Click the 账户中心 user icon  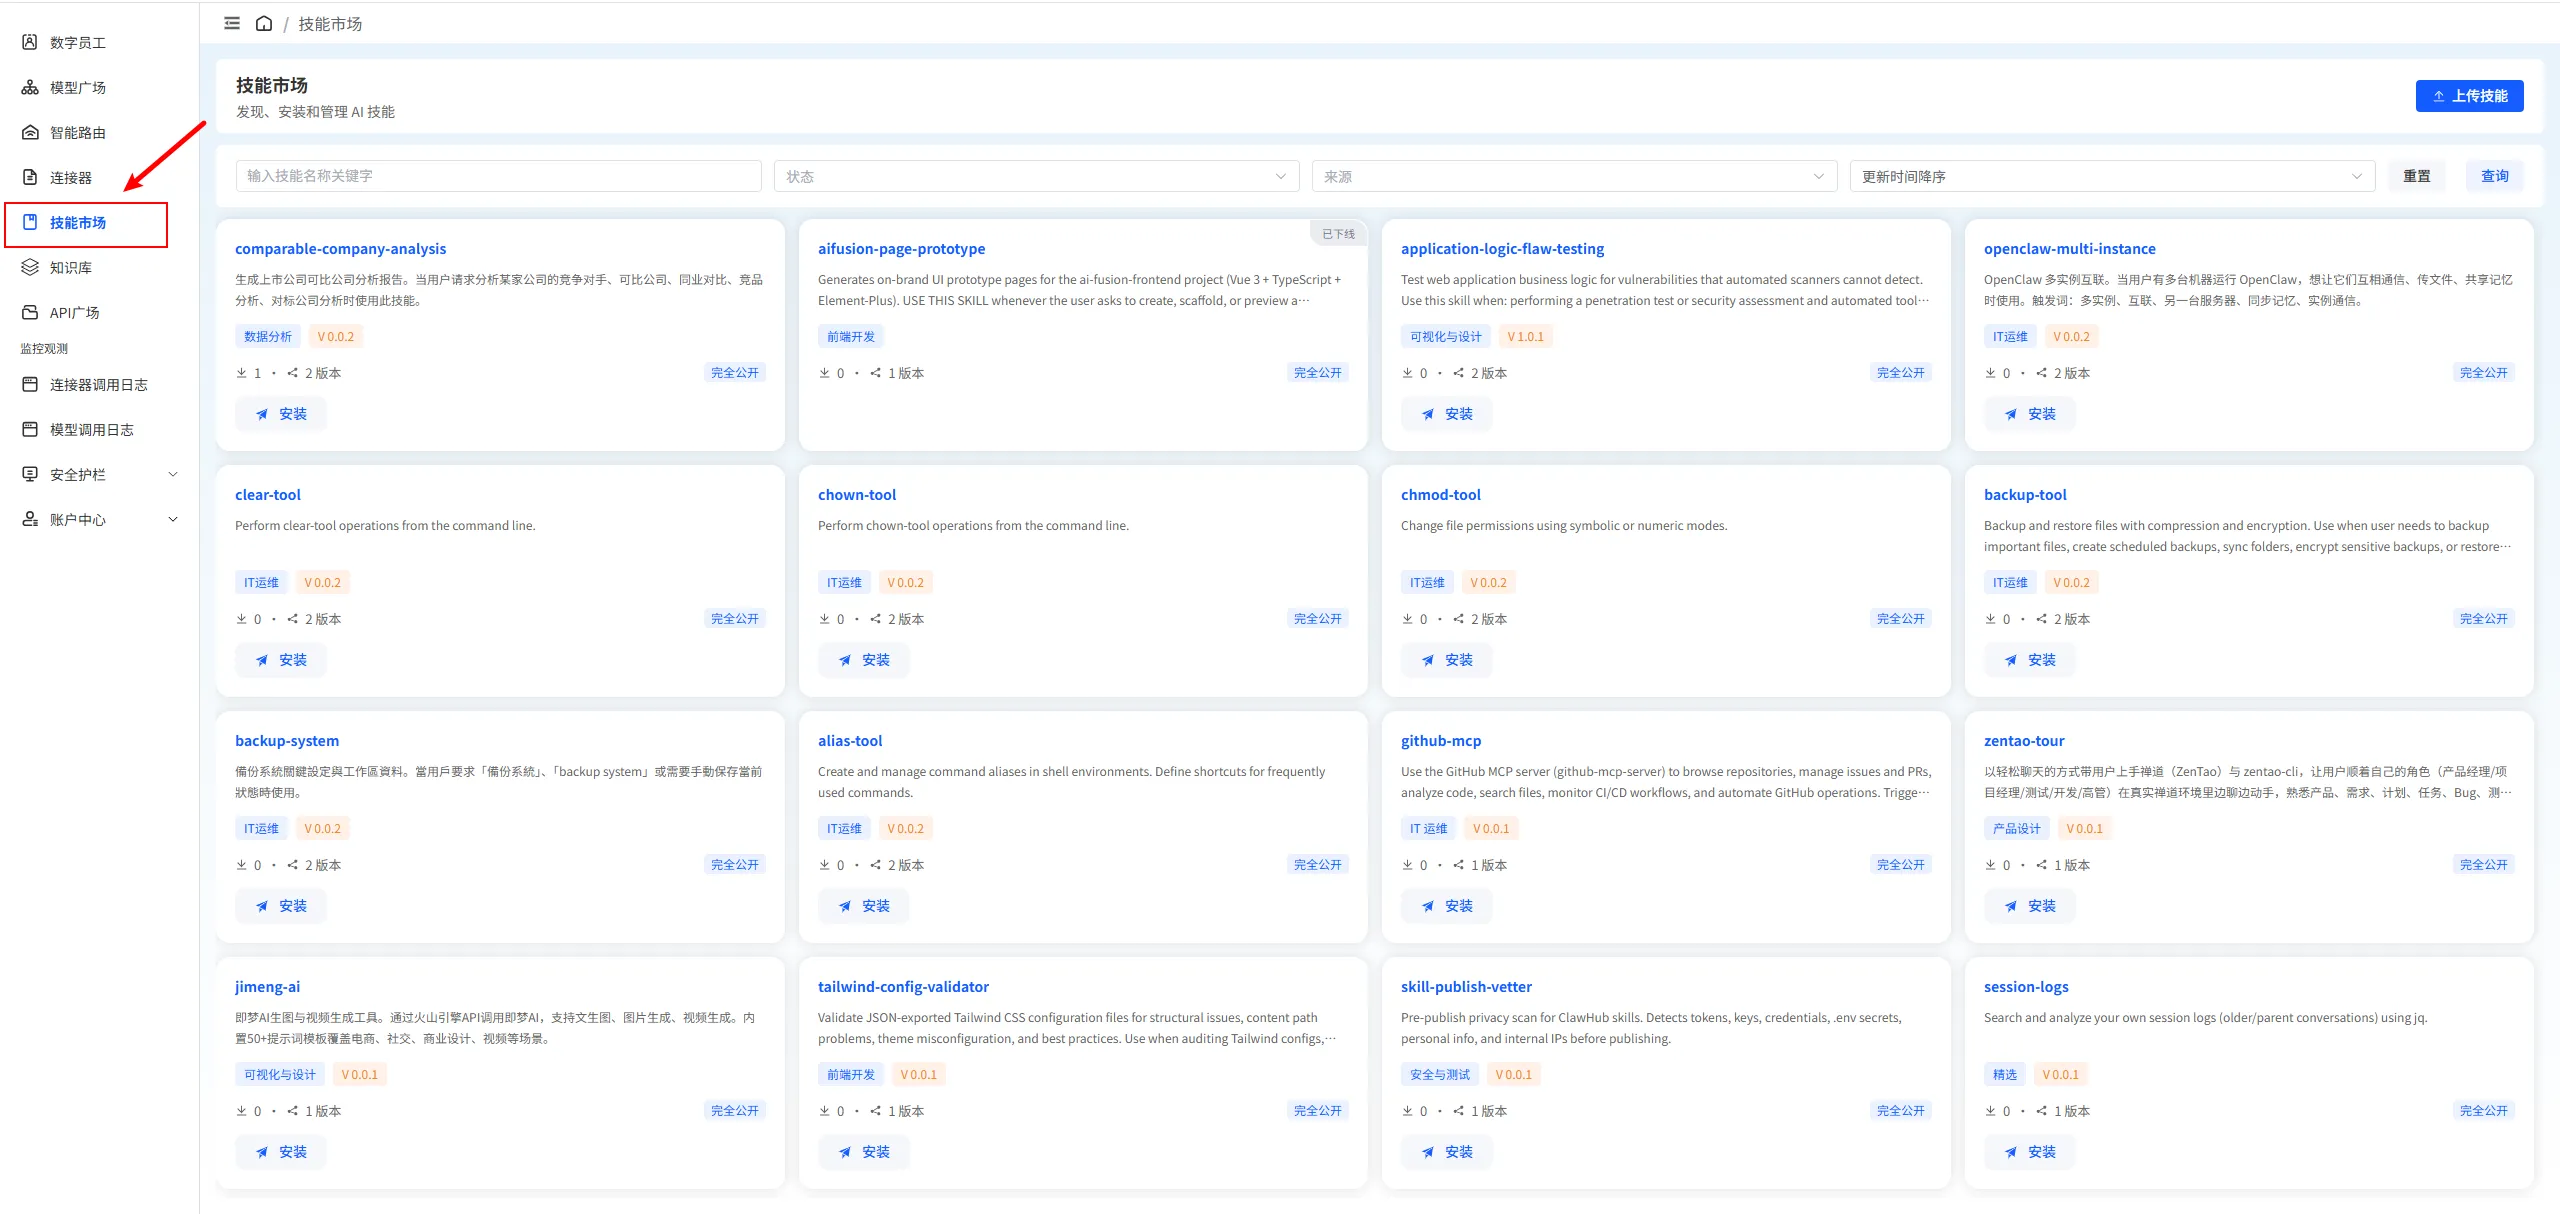click(x=30, y=519)
